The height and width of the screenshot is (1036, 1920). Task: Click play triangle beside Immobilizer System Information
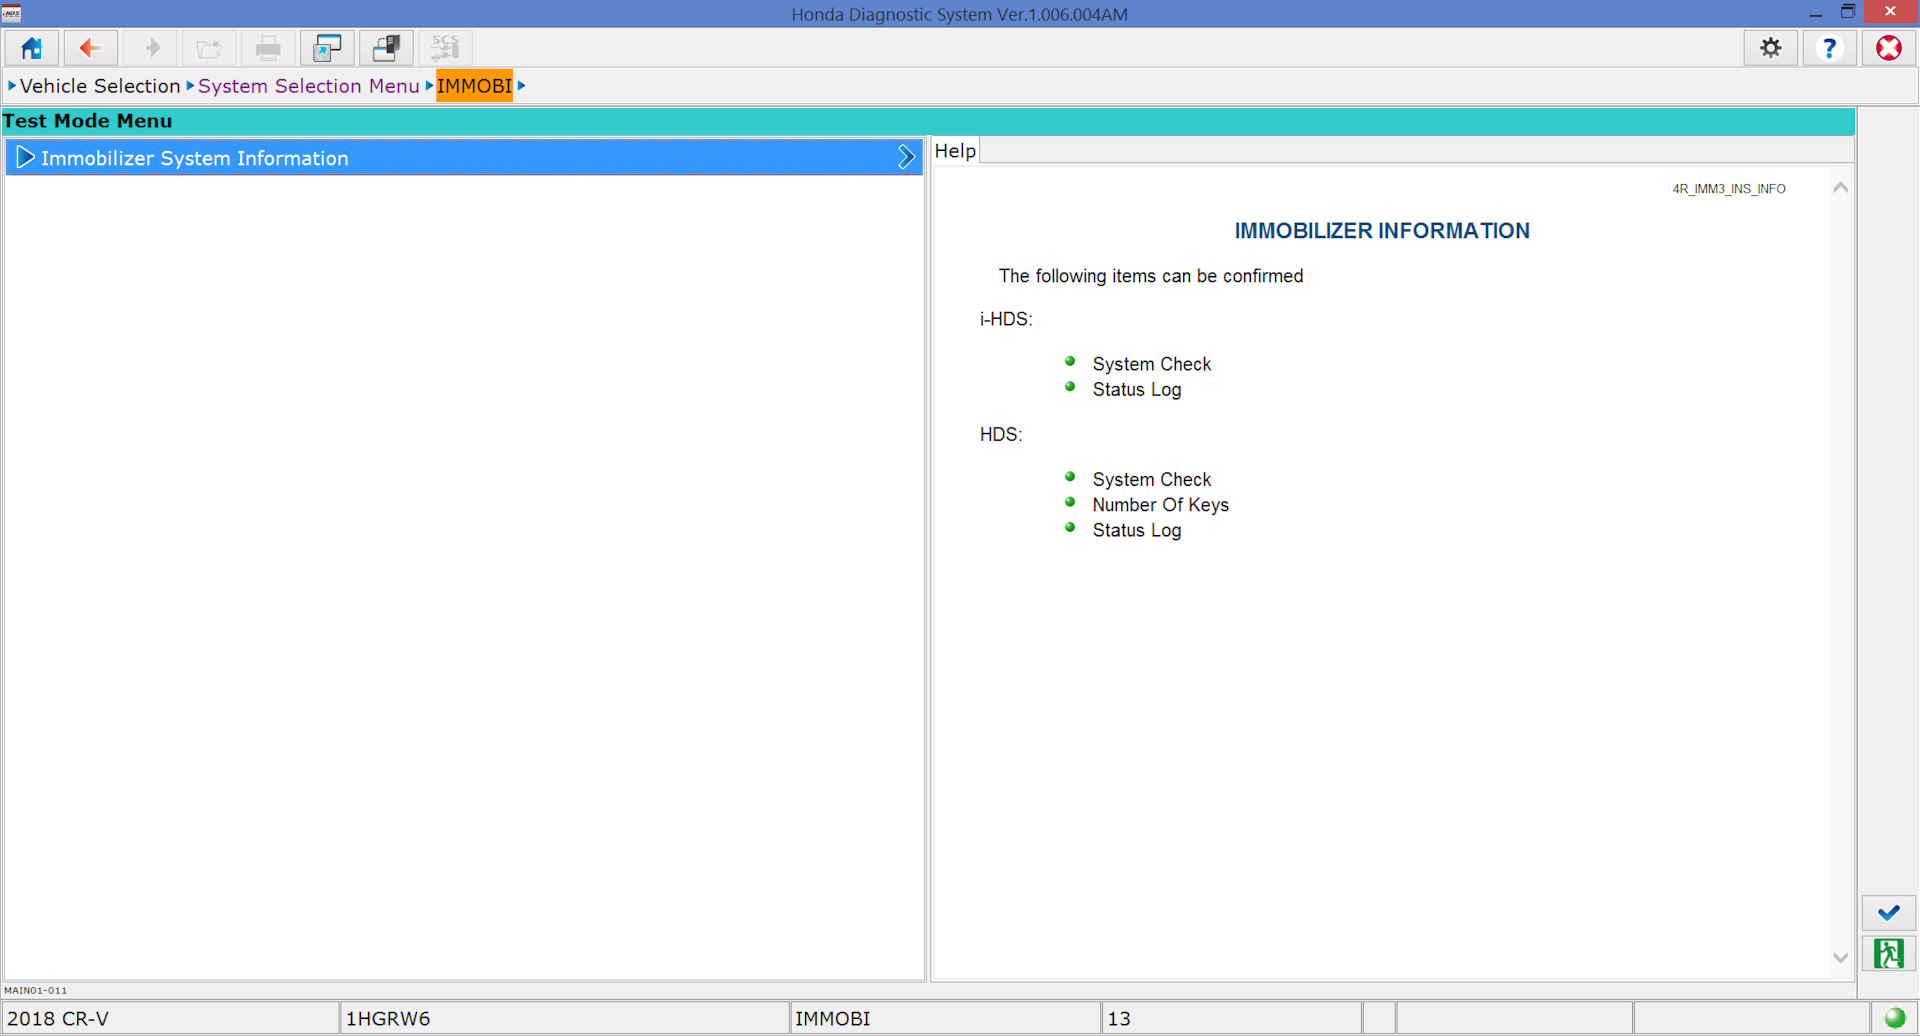click(x=25, y=158)
